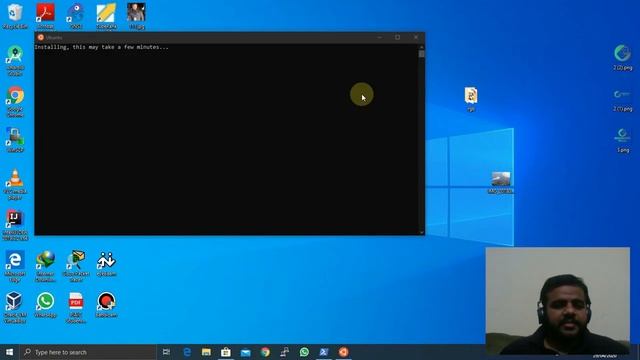Image resolution: width=640 pixels, height=360 pixels.
Task: Click the scroll-up arrow in the Ubuntu terminal
Action: point(422,47)
